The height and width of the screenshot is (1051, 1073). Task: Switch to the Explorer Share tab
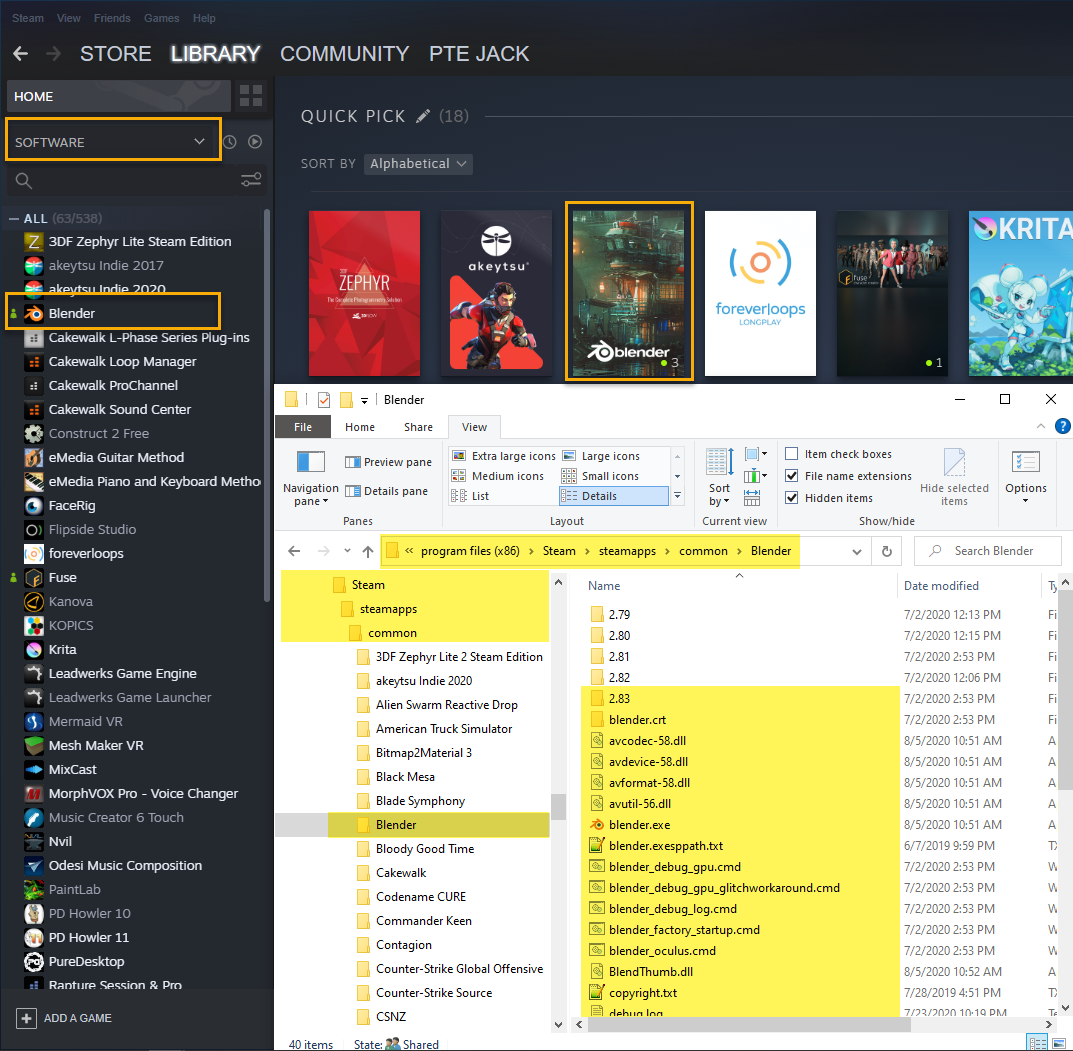click(x=418, y=427)
